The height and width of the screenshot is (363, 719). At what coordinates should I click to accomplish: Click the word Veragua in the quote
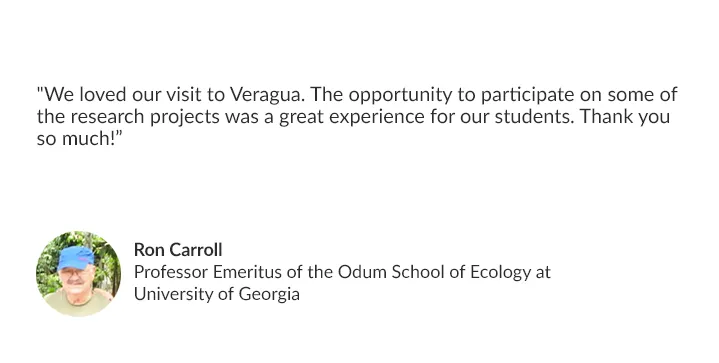click(x=266, y=94)
